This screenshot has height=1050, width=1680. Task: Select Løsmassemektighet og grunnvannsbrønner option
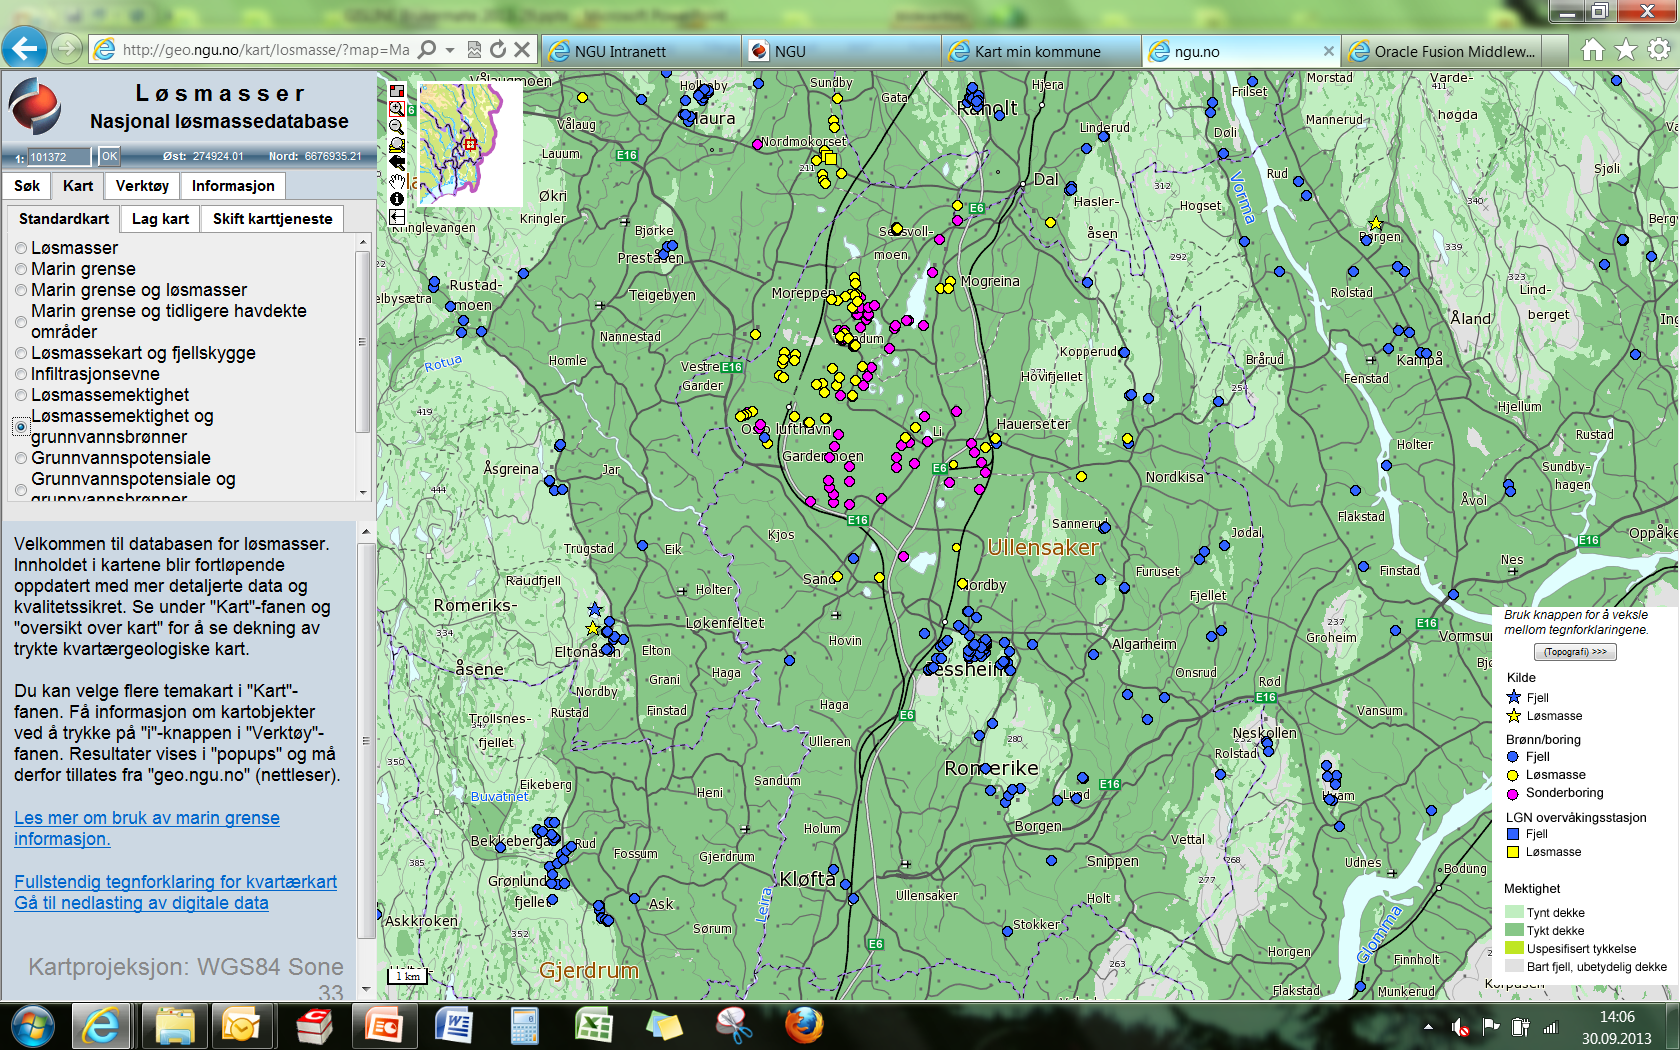coord(21,426)
